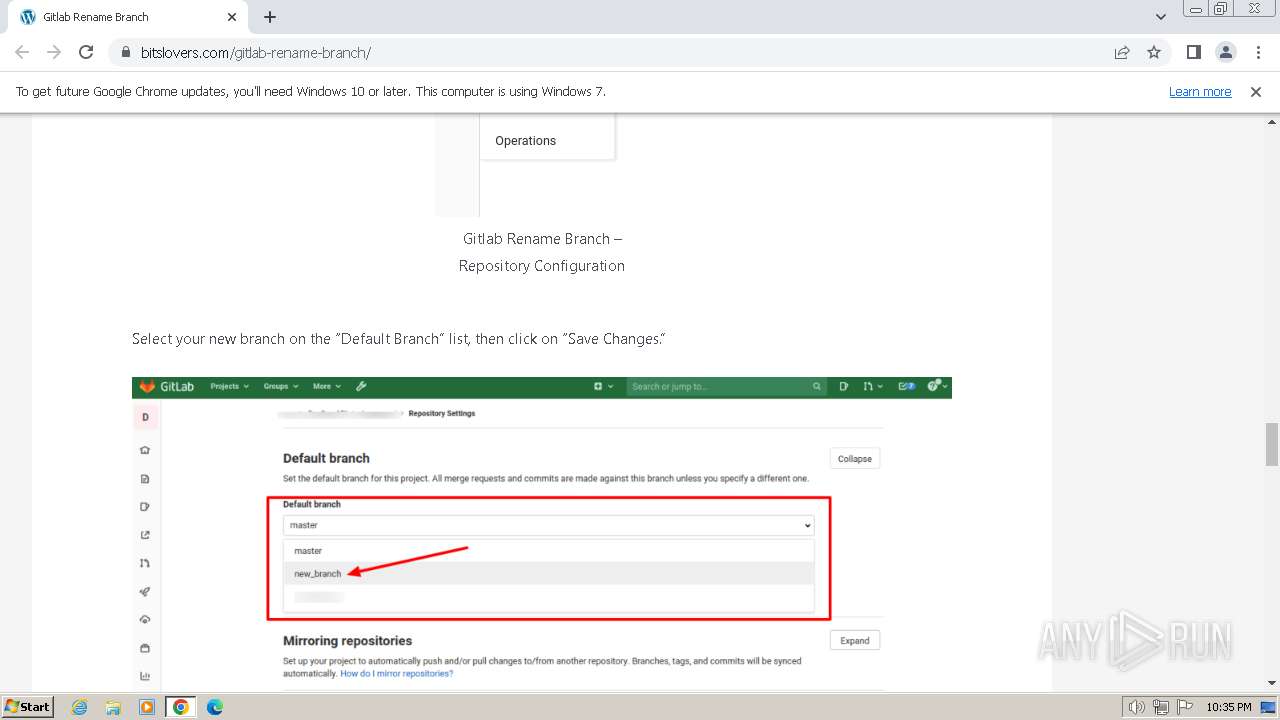Click the caption "Gitlab Rename Branch – Repository Configuration"
The image size is (1280, 720).
[x=542, y=252]
